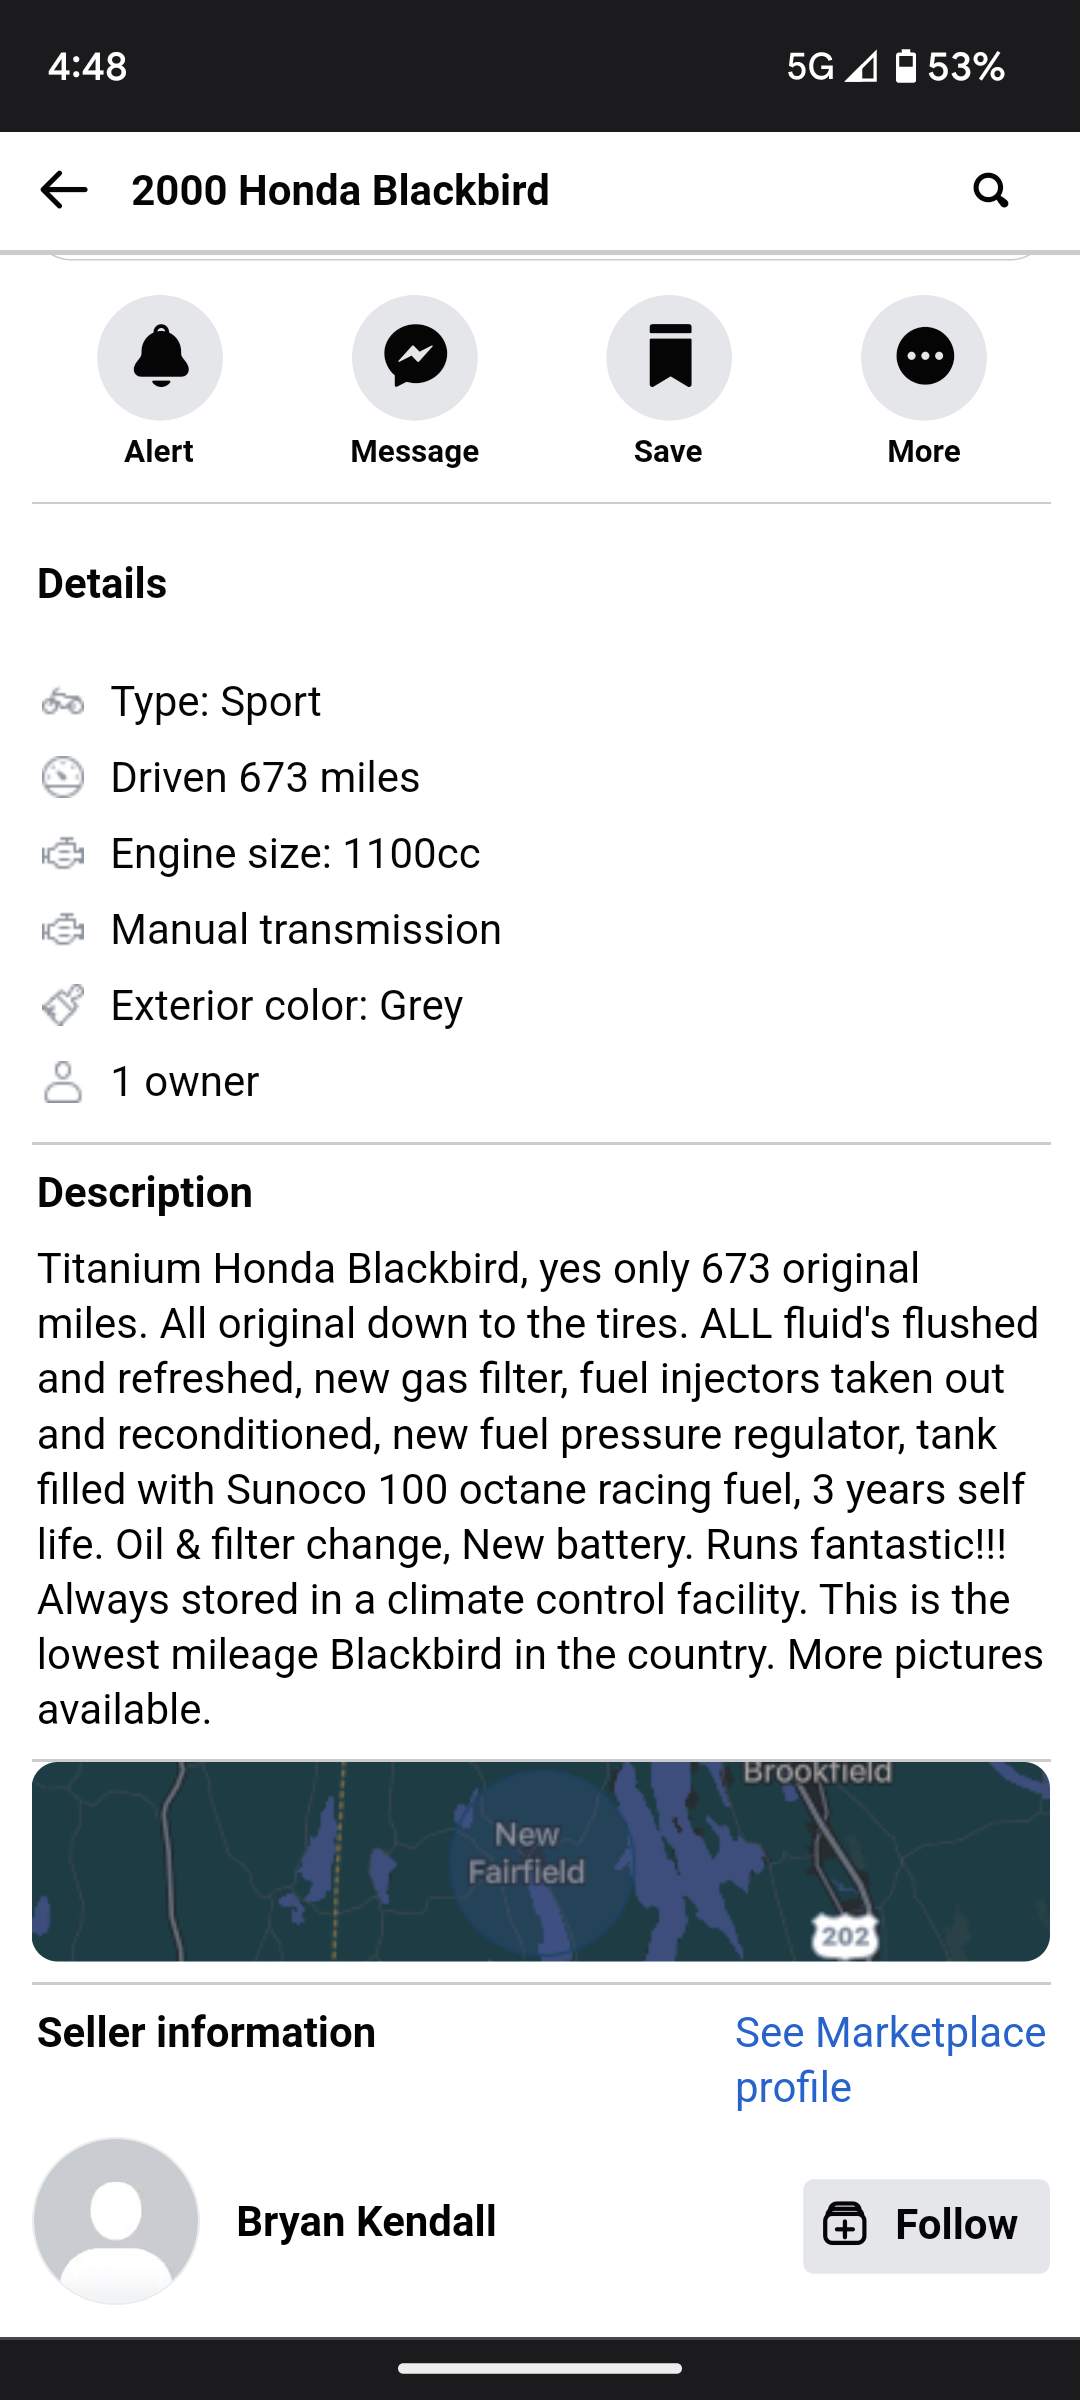
Task: Tap the listing description text
Action: 540,1489
